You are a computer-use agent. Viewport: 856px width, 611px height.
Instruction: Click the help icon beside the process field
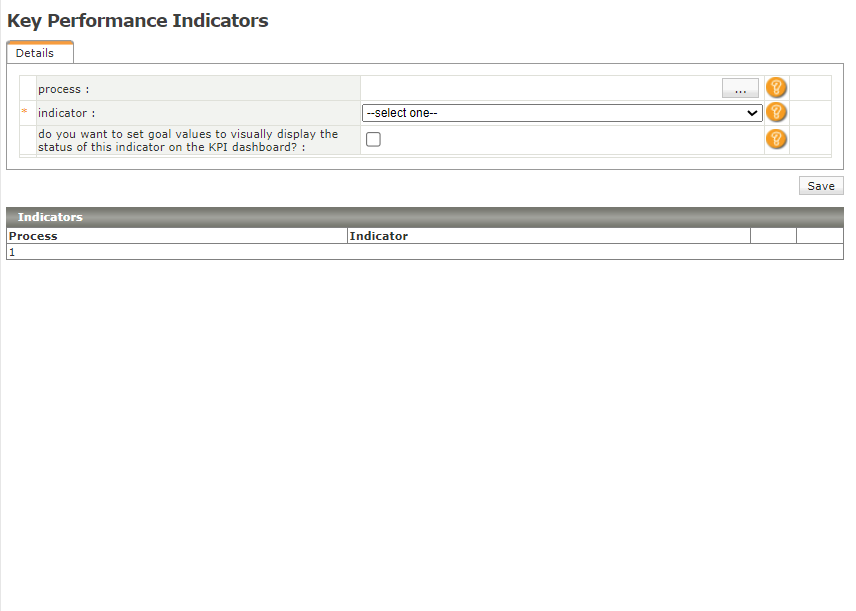pyautogui.click(x=776, y=88)
